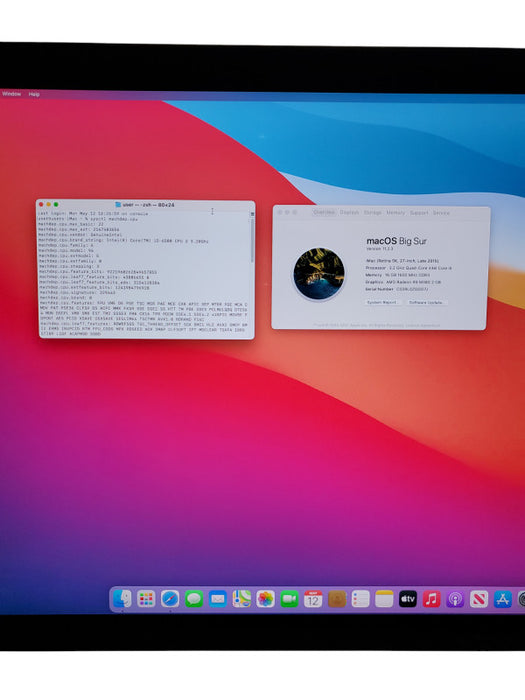The image size is (525, 700).
Task: Click the Last login line in Terminal
Action: (x=93, y=213)
